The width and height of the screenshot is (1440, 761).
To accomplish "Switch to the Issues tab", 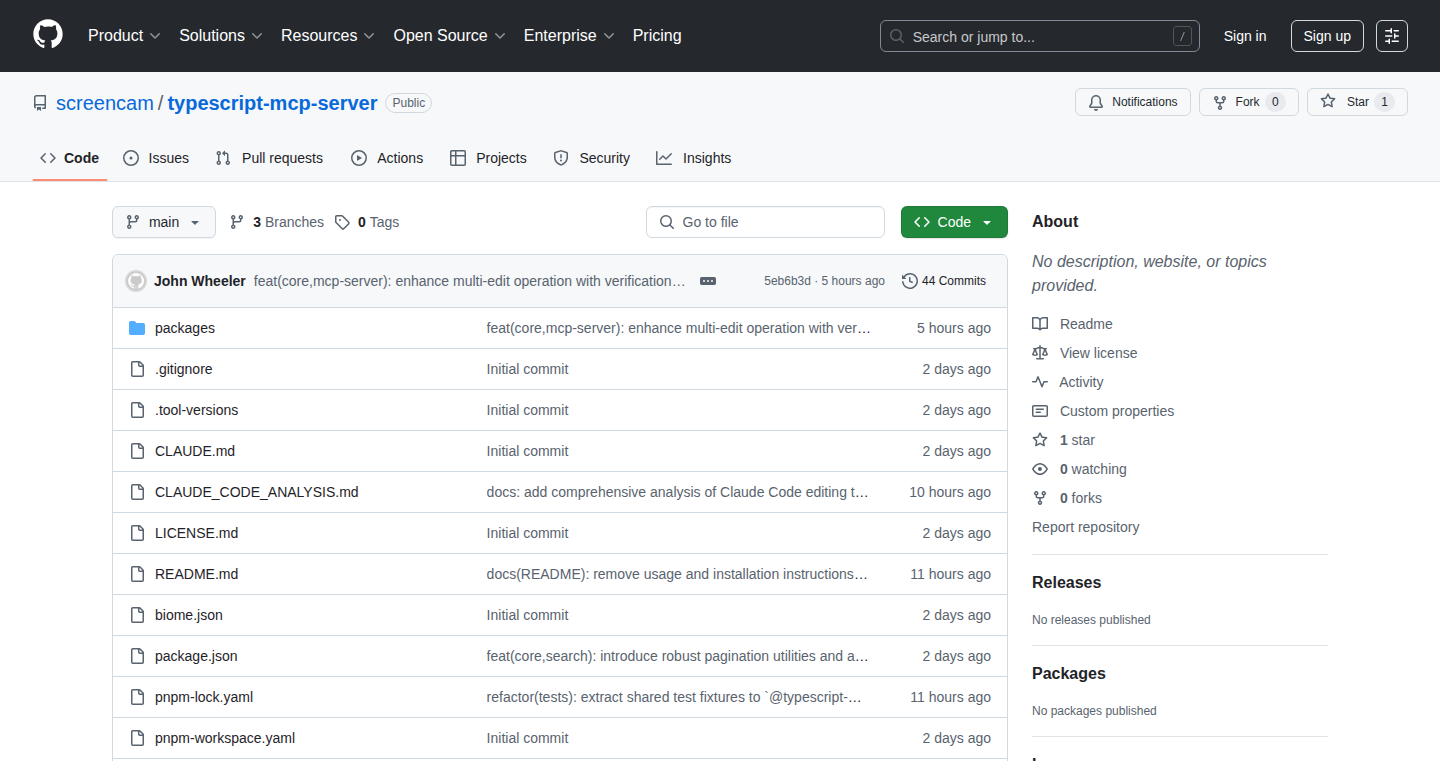I will tap(156, 158).
